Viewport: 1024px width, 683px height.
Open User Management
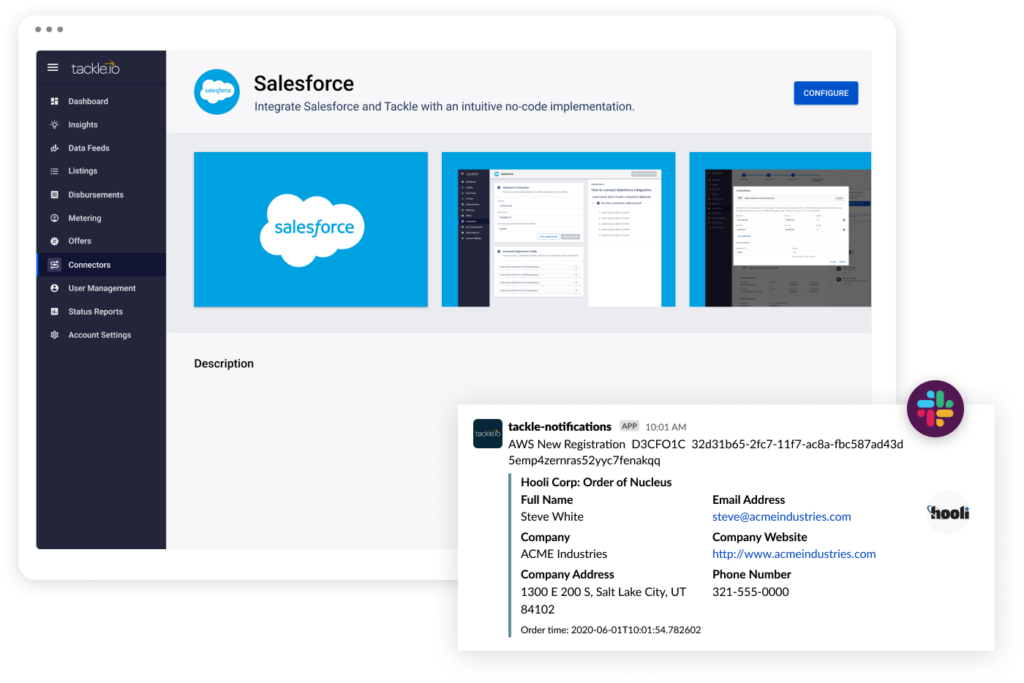101,288
